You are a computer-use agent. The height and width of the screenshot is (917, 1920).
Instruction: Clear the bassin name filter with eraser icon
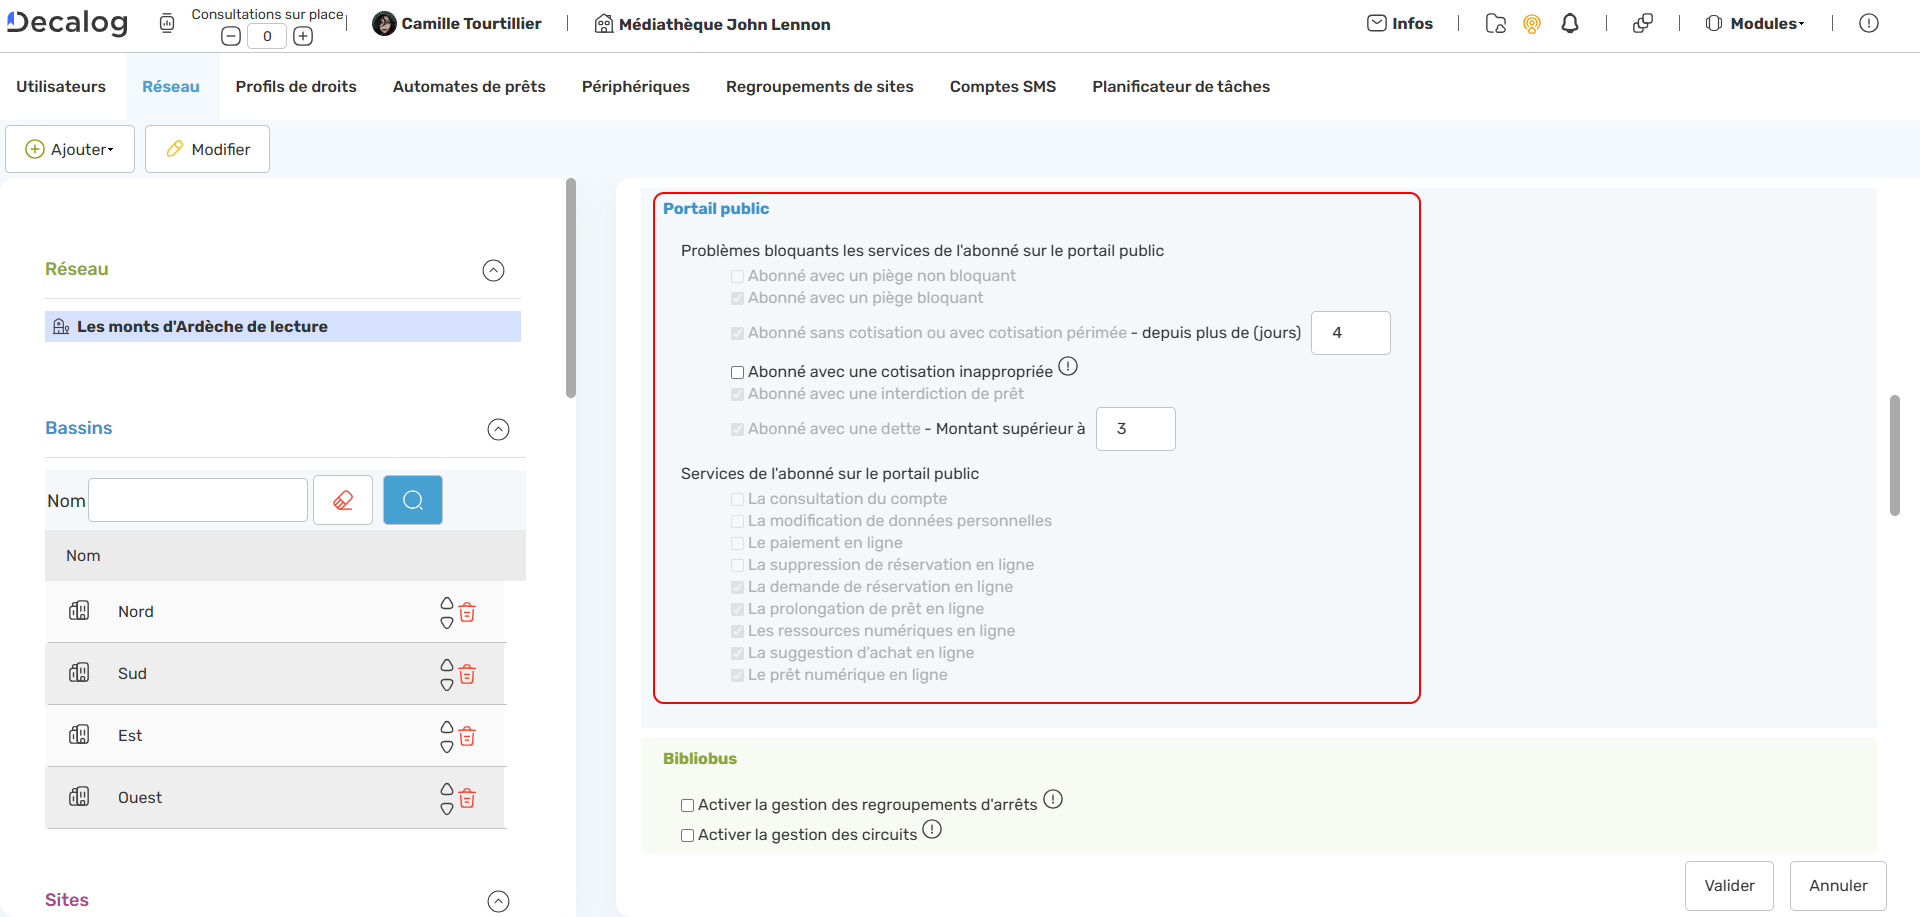[343, 499]
